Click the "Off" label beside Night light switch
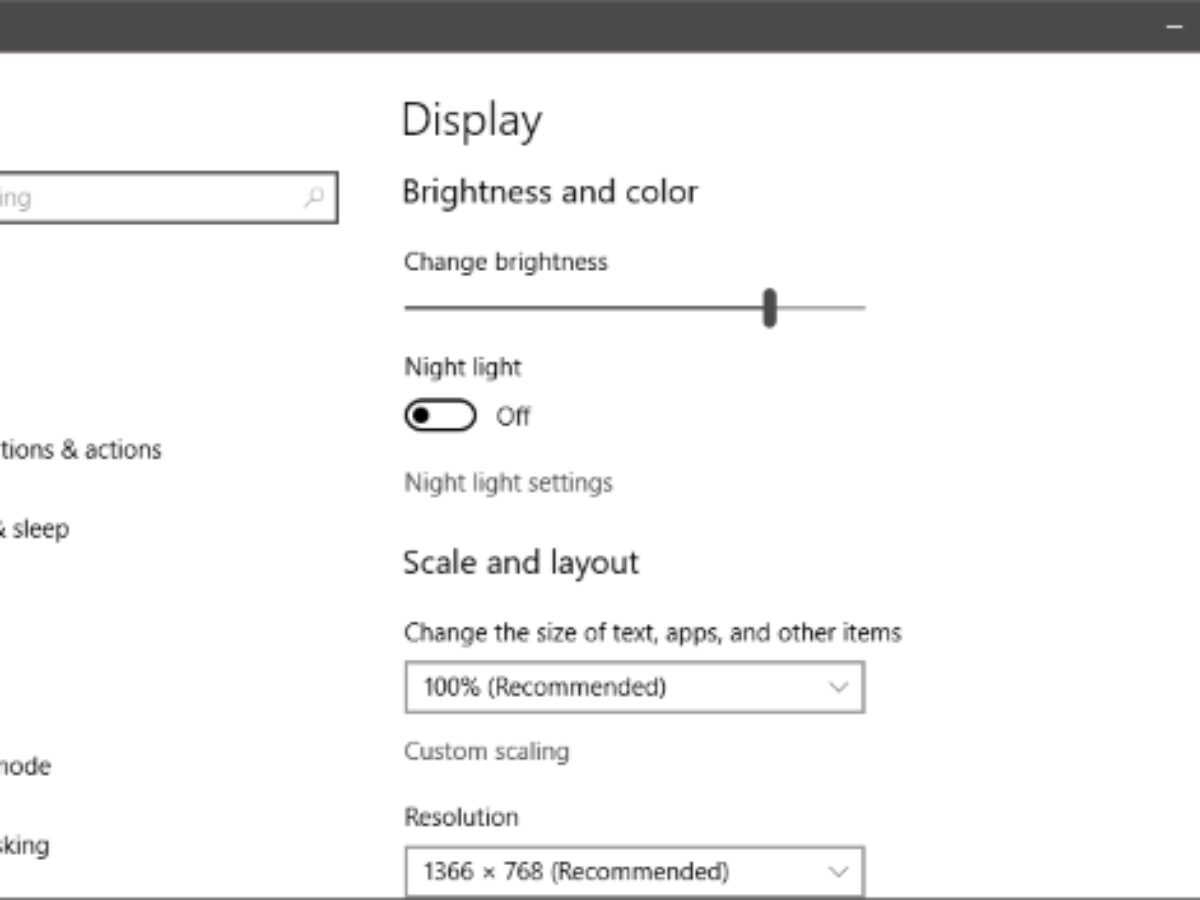1200x900 pixels. coord(513,416)
